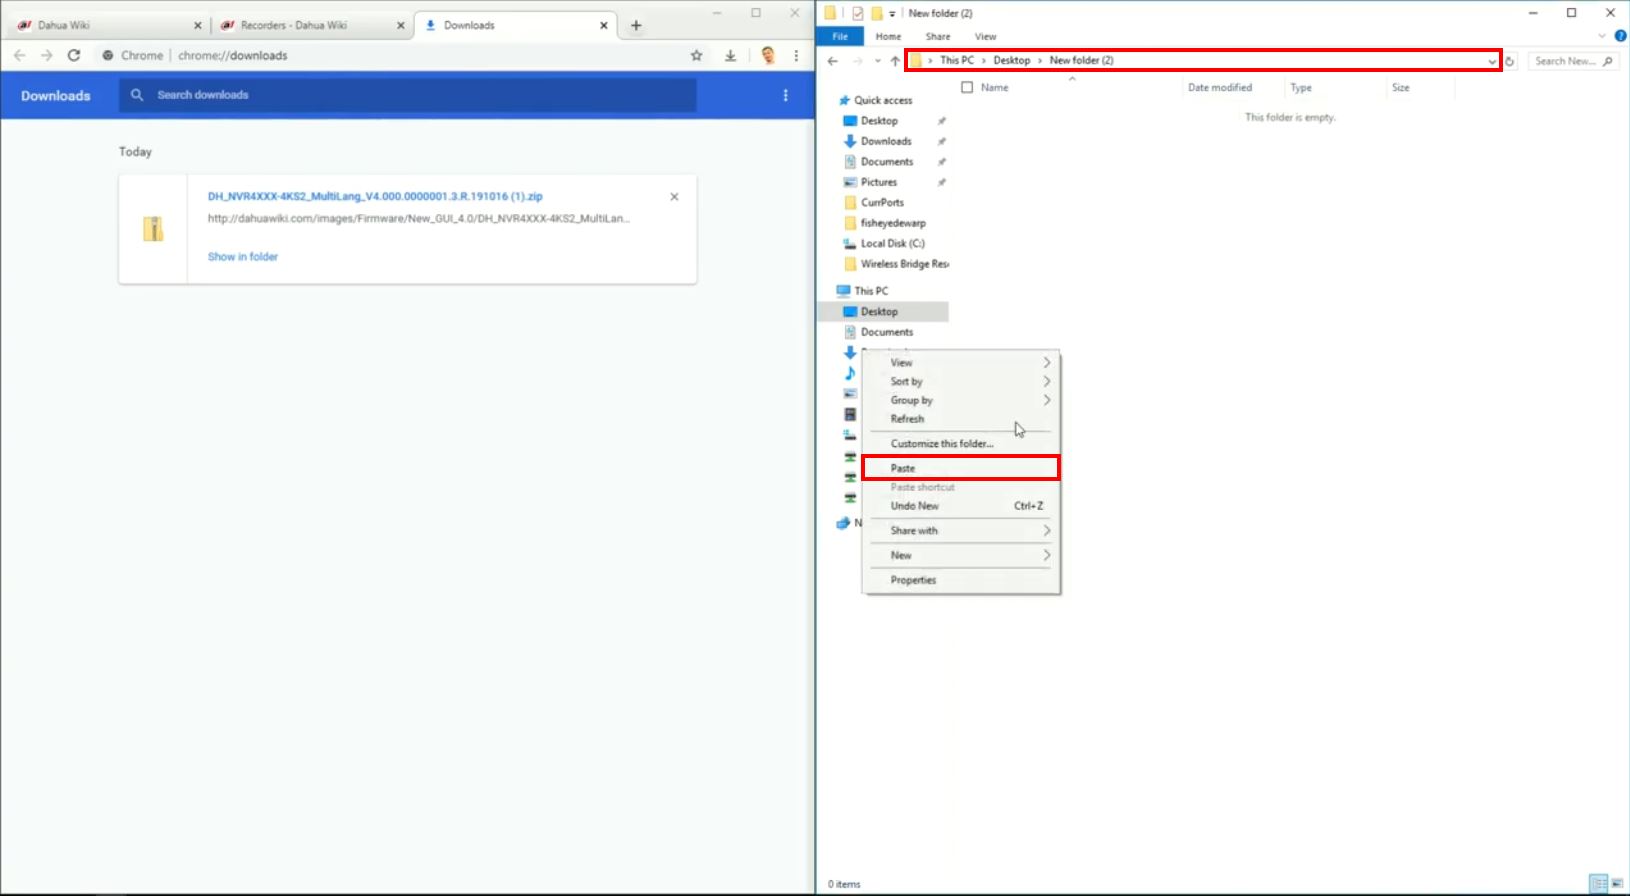The width and height of the screenshot is (1630, 896).
Task: Reload the Chrome downloads page
Action: (73, 56)
